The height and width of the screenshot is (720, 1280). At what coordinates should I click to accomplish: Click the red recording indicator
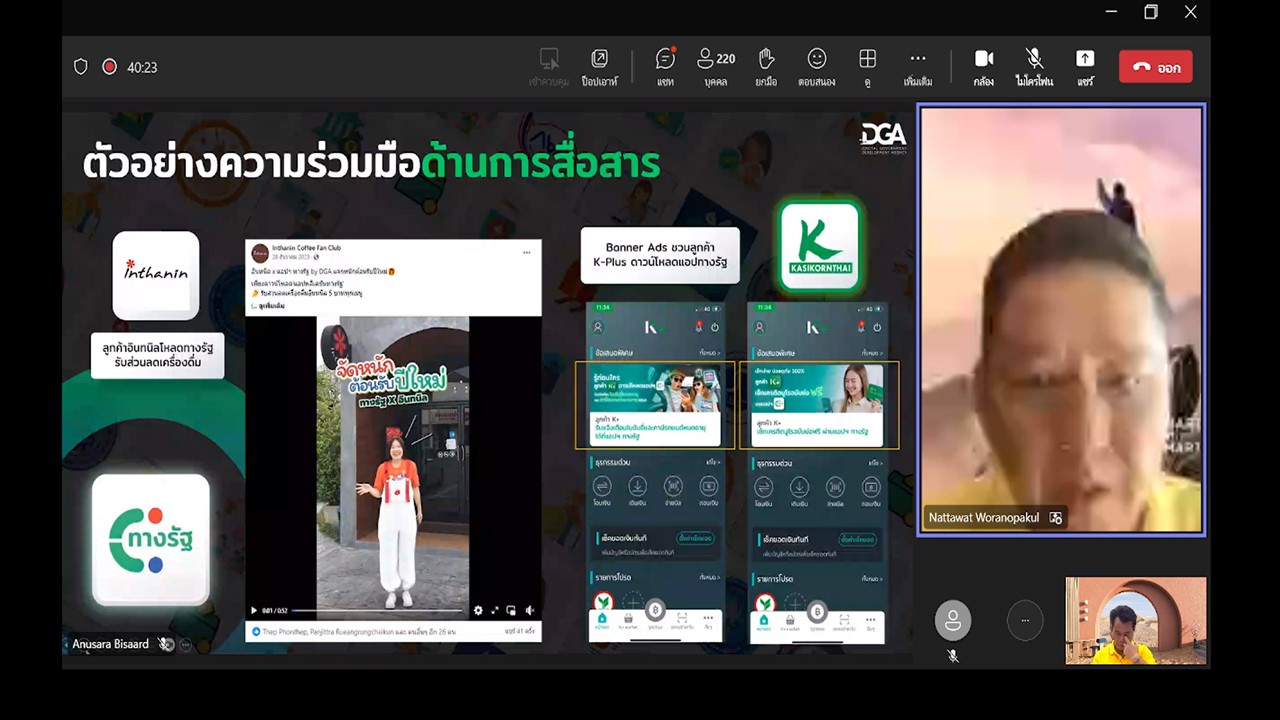point(109,67)
